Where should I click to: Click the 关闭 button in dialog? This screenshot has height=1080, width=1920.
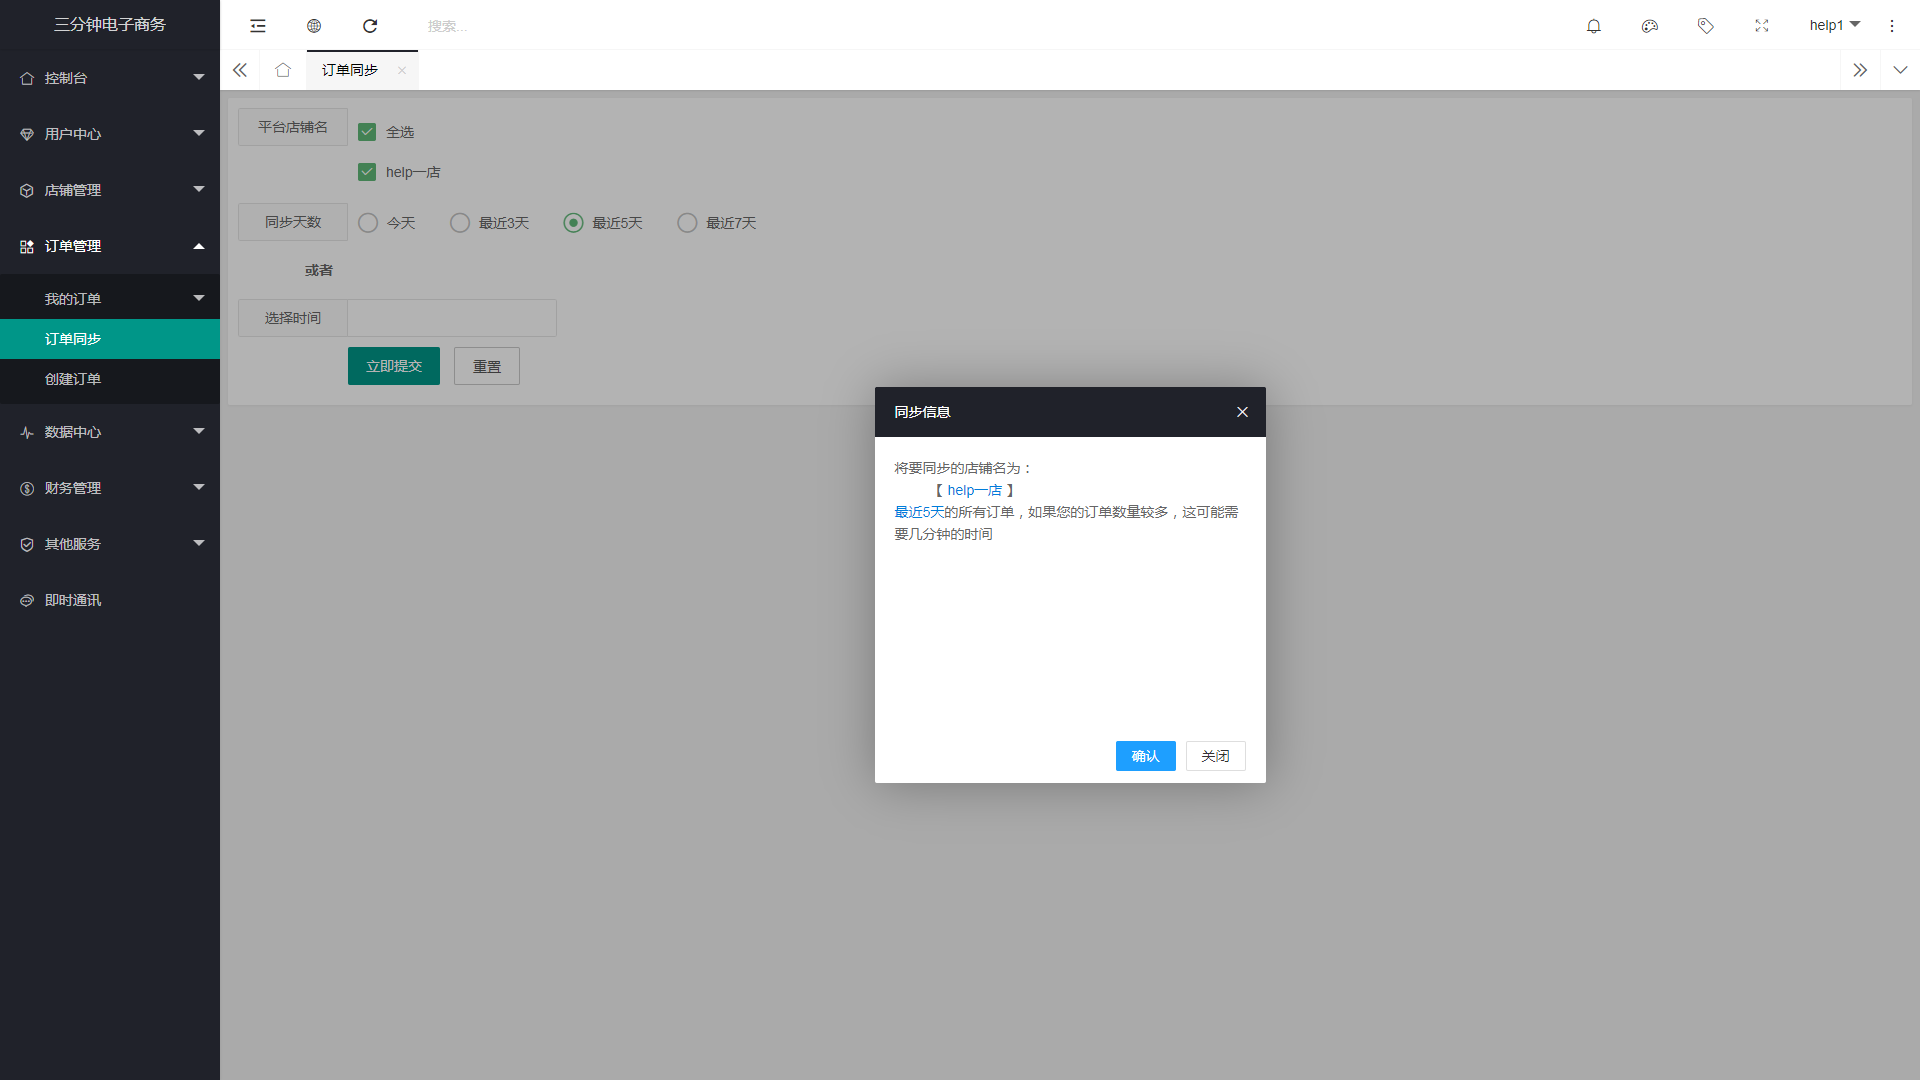(1215, 756)
